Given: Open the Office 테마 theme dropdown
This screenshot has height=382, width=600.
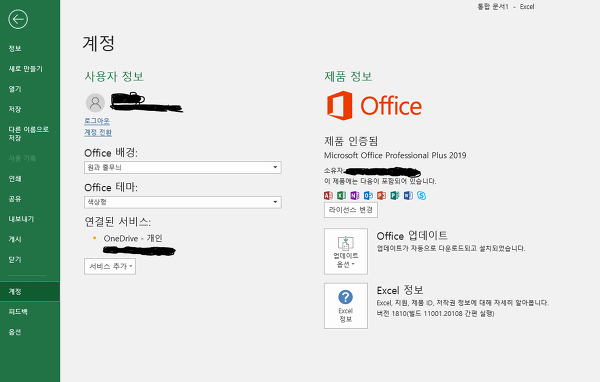Looking at the screenshot, I should pyautogui.click(x=183, y=202).
